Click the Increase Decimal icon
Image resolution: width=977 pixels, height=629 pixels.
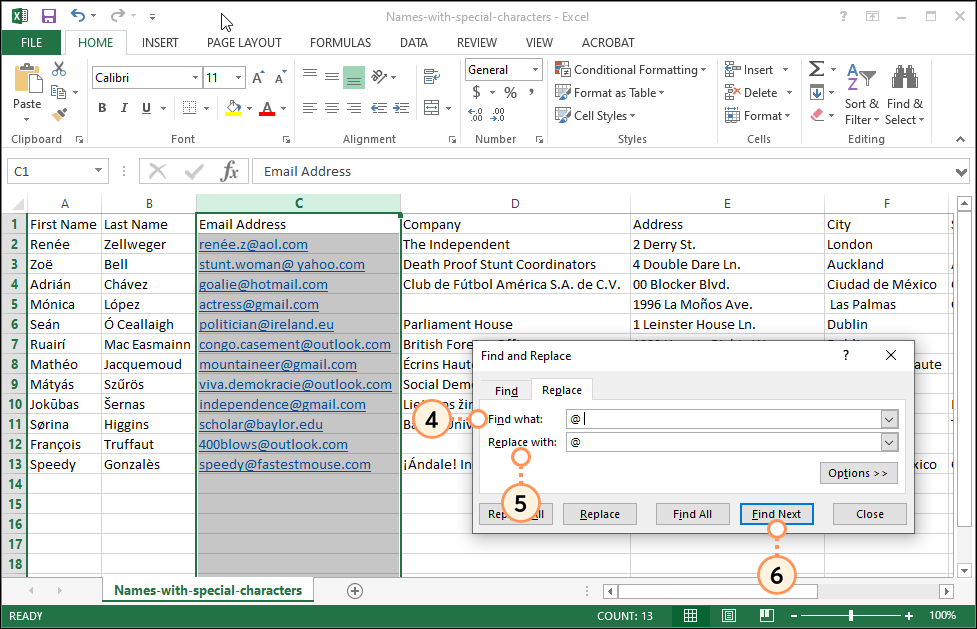pyautogui.click(x=475, y=115)
